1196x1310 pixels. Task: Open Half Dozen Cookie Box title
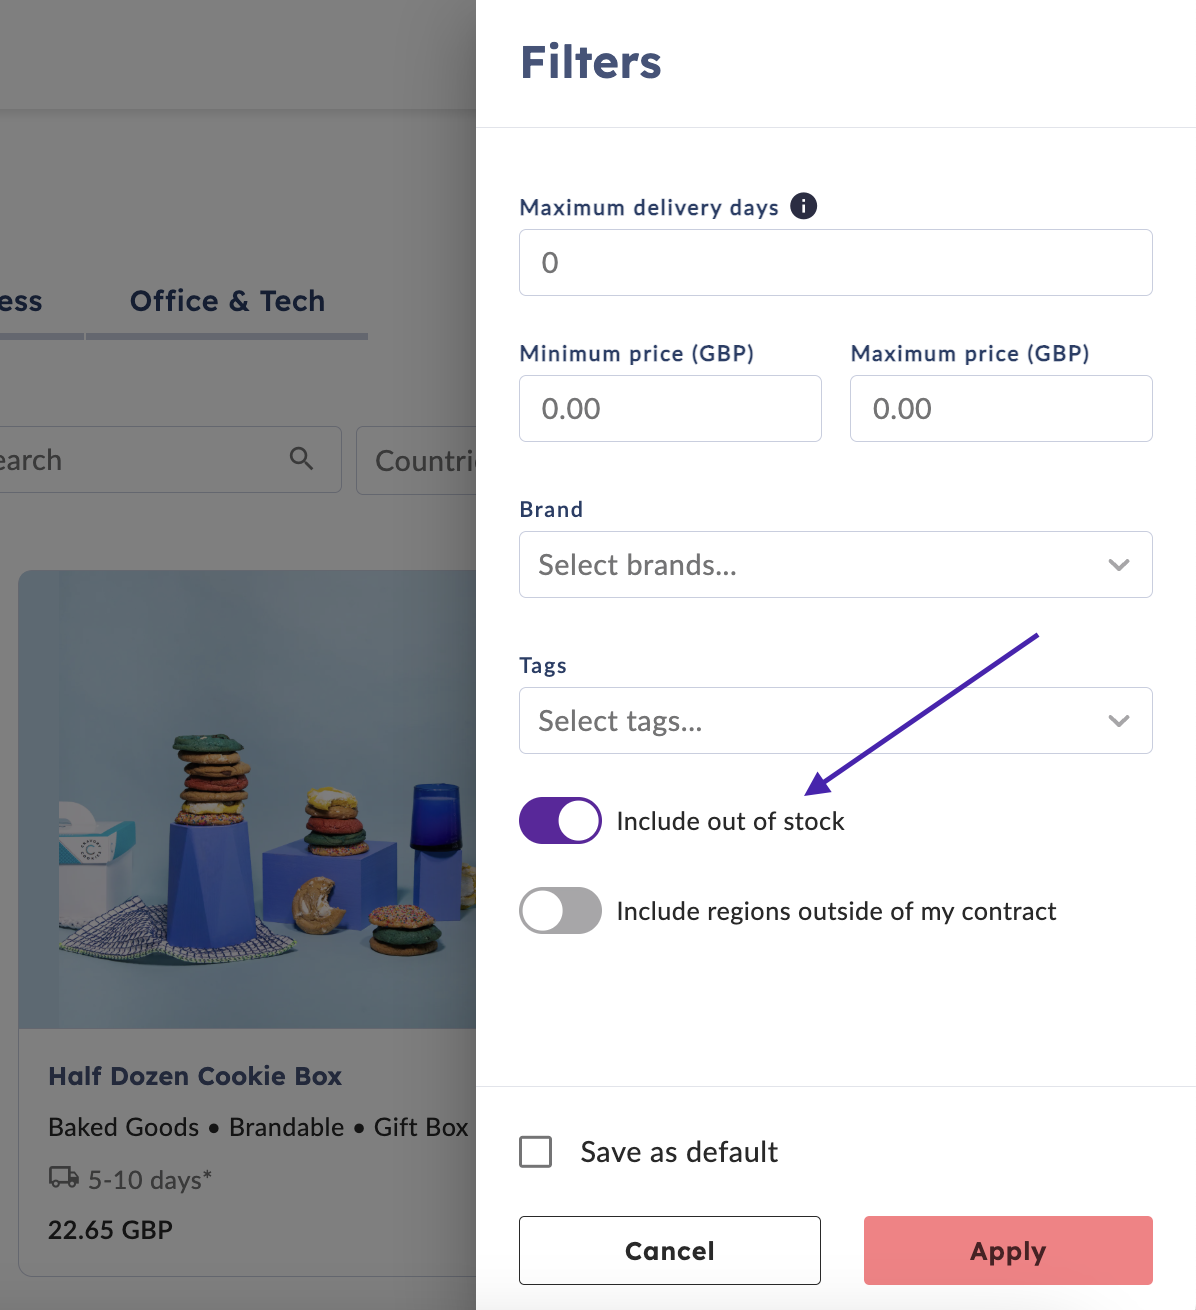[x=195, y=1076]
